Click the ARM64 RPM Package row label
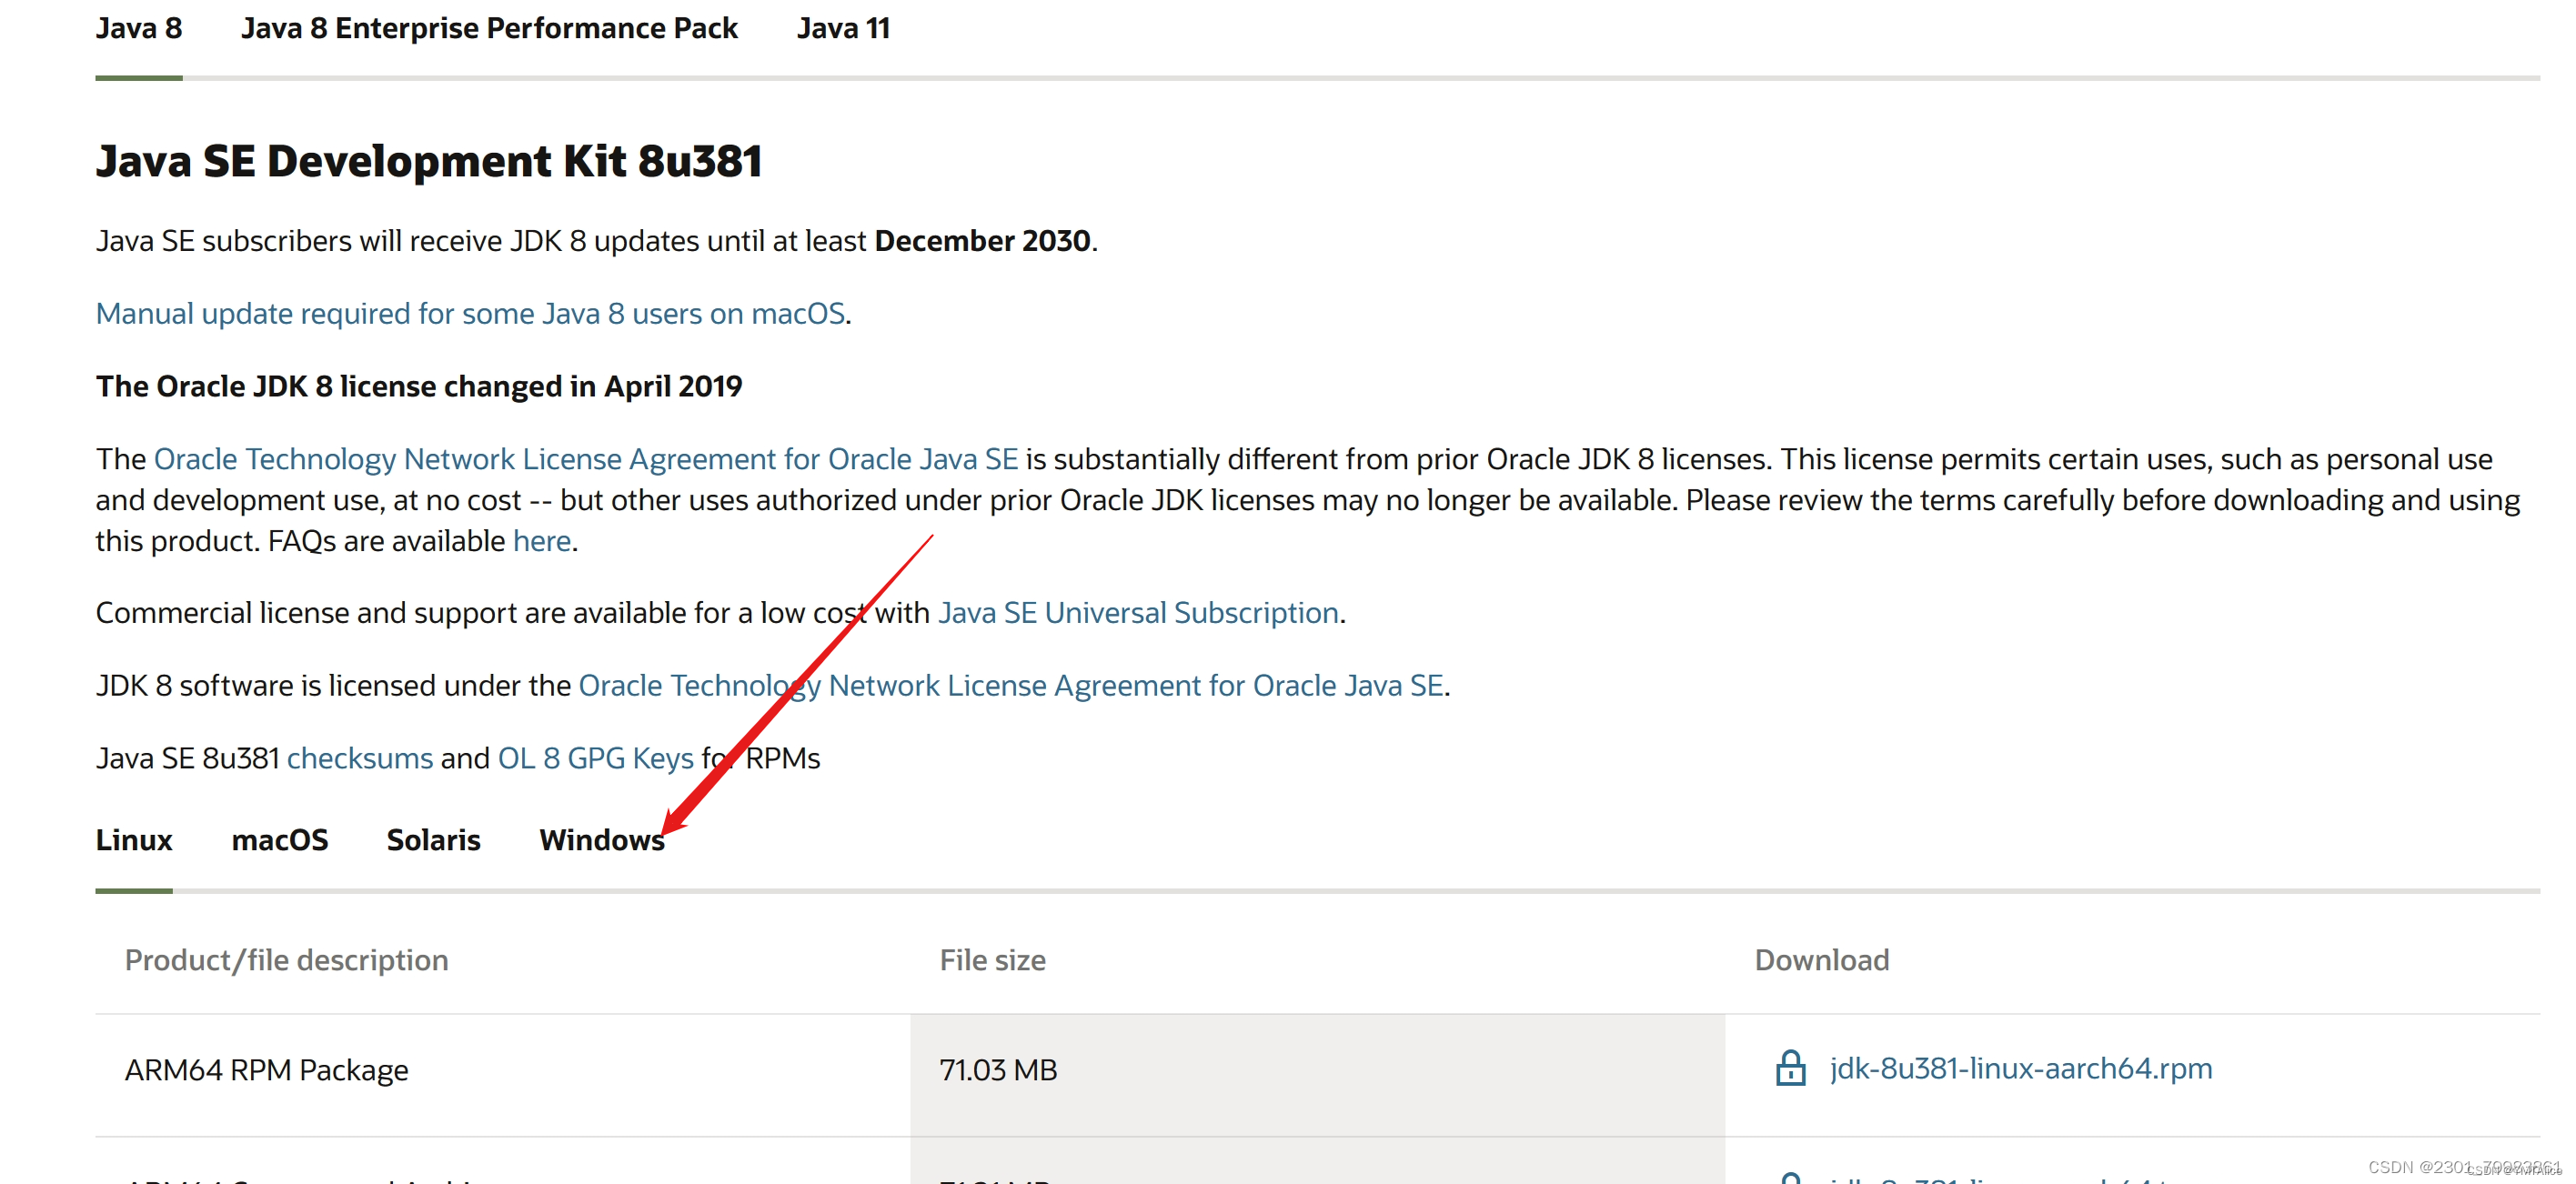This screenshot has width=2576, height=1184. tap(266, 1070)
